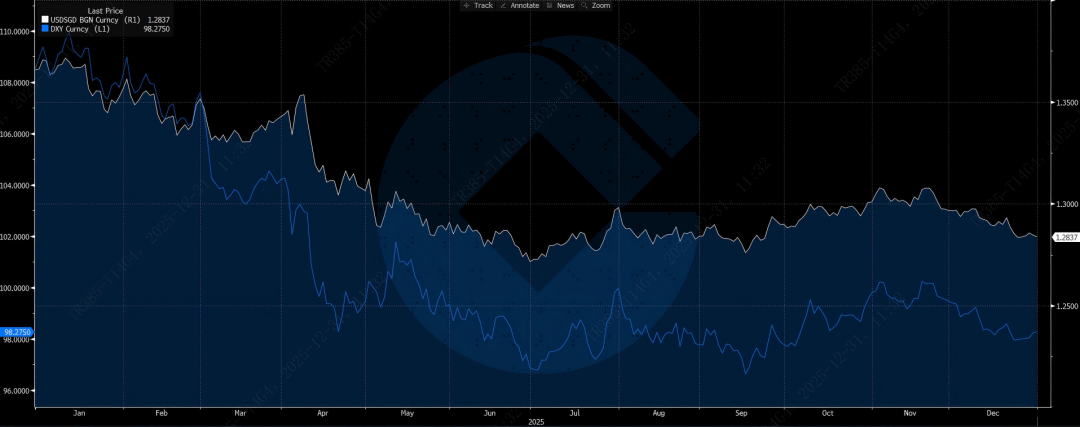
Task: Click the Jan label on time axis
Action: click(x=78, y=412)
